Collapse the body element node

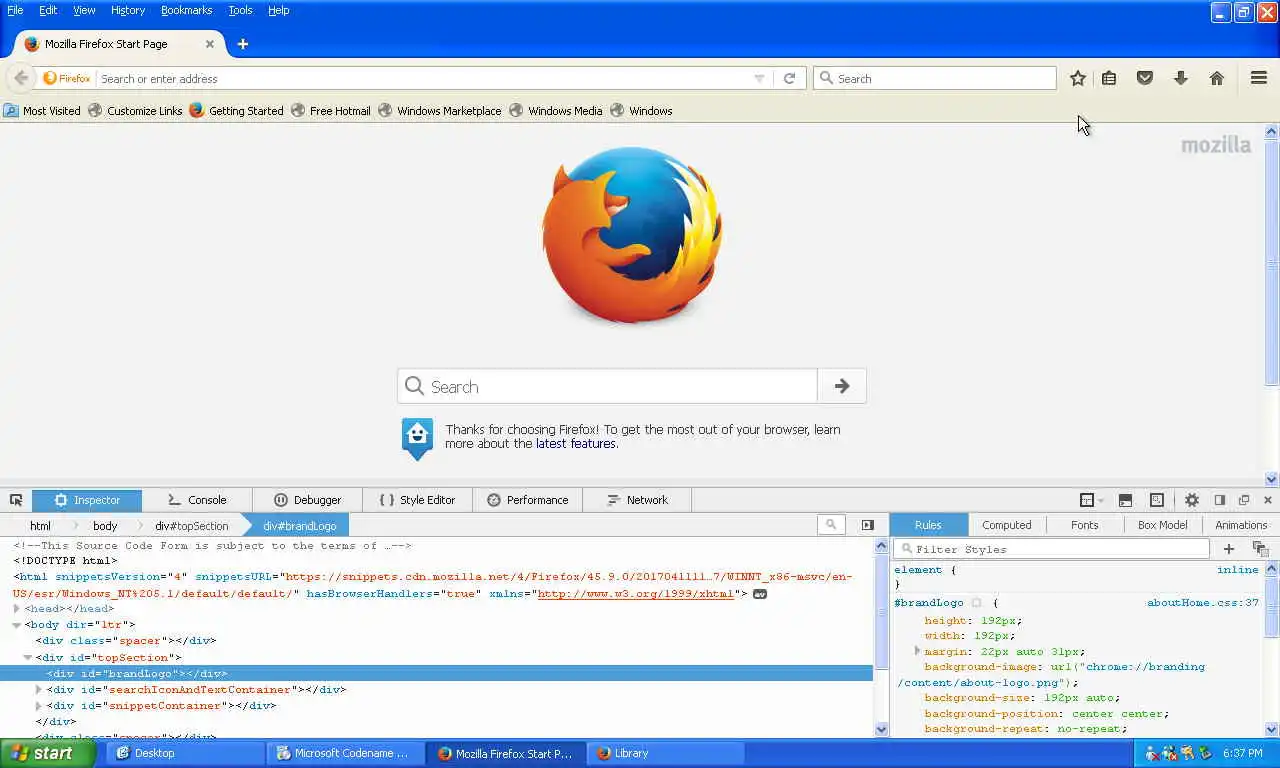(16, 625)
